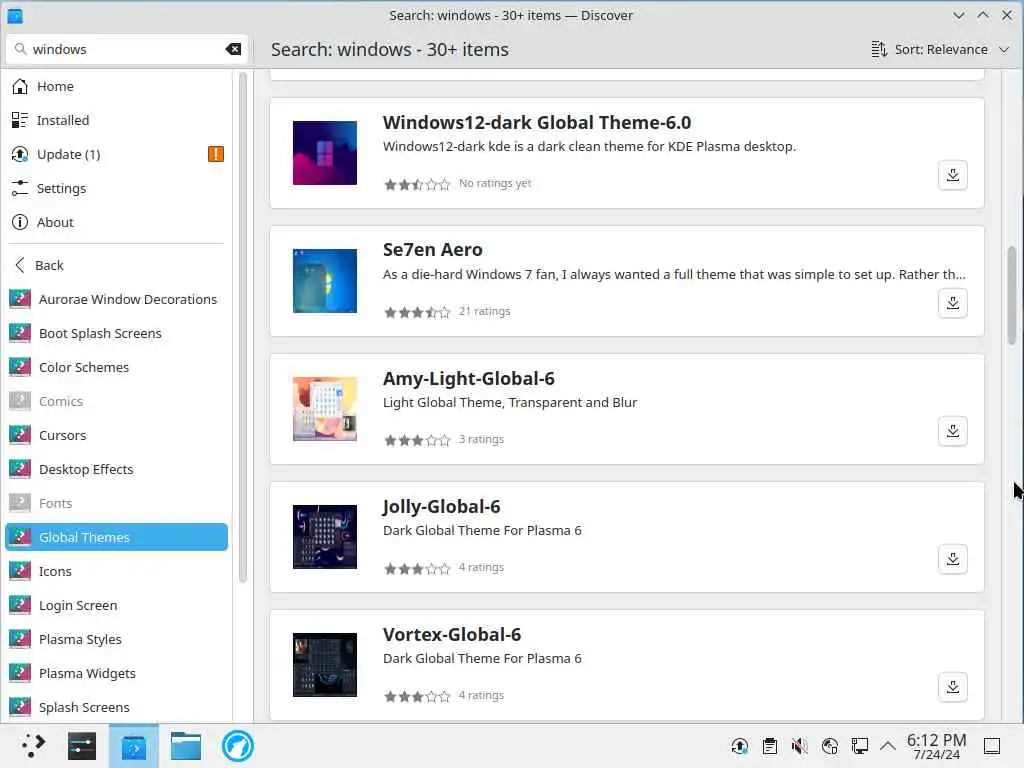Open the application launcher in taskbar
This screenshot has width=1024, height=768.
pyautogui.click(x=33, y=746)
